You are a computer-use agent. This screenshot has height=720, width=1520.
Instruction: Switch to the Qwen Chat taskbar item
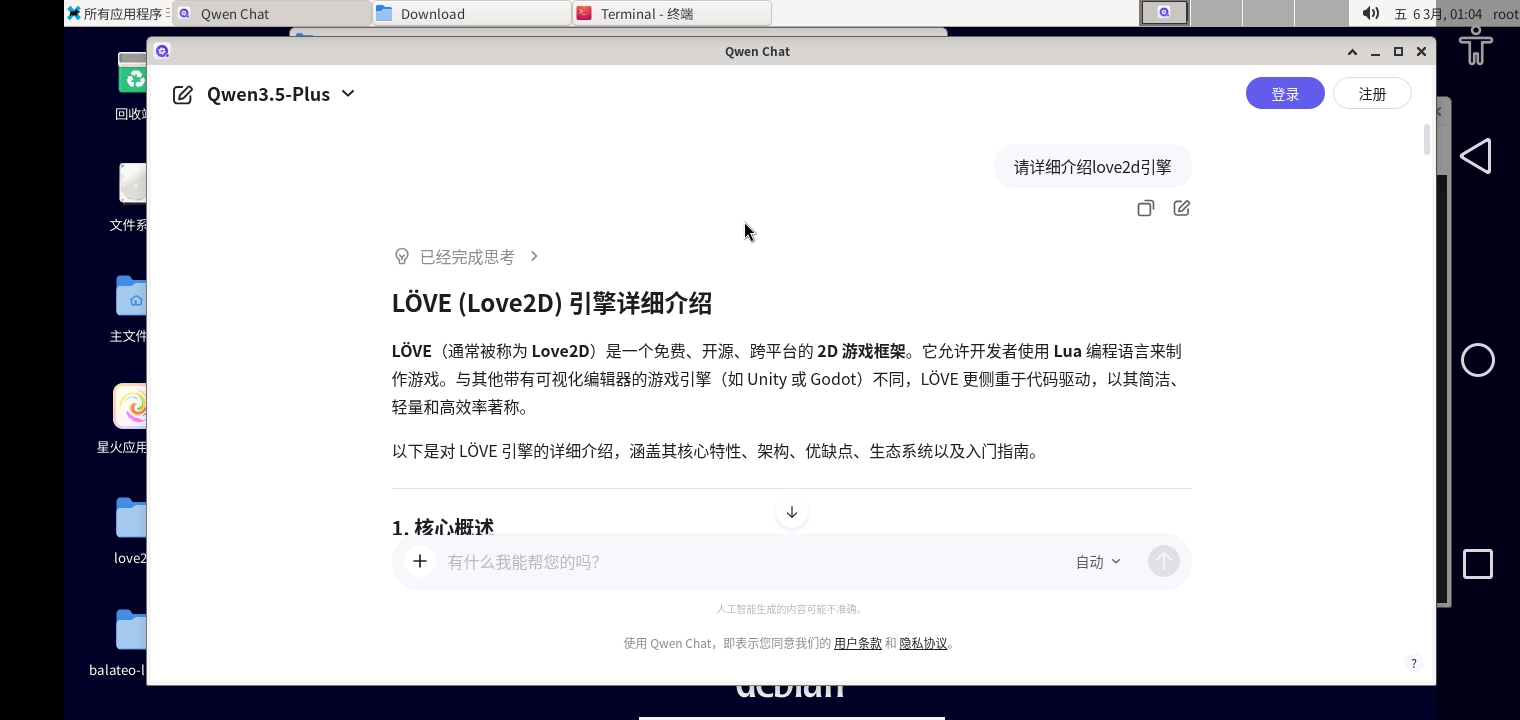(x=272, y=13)
